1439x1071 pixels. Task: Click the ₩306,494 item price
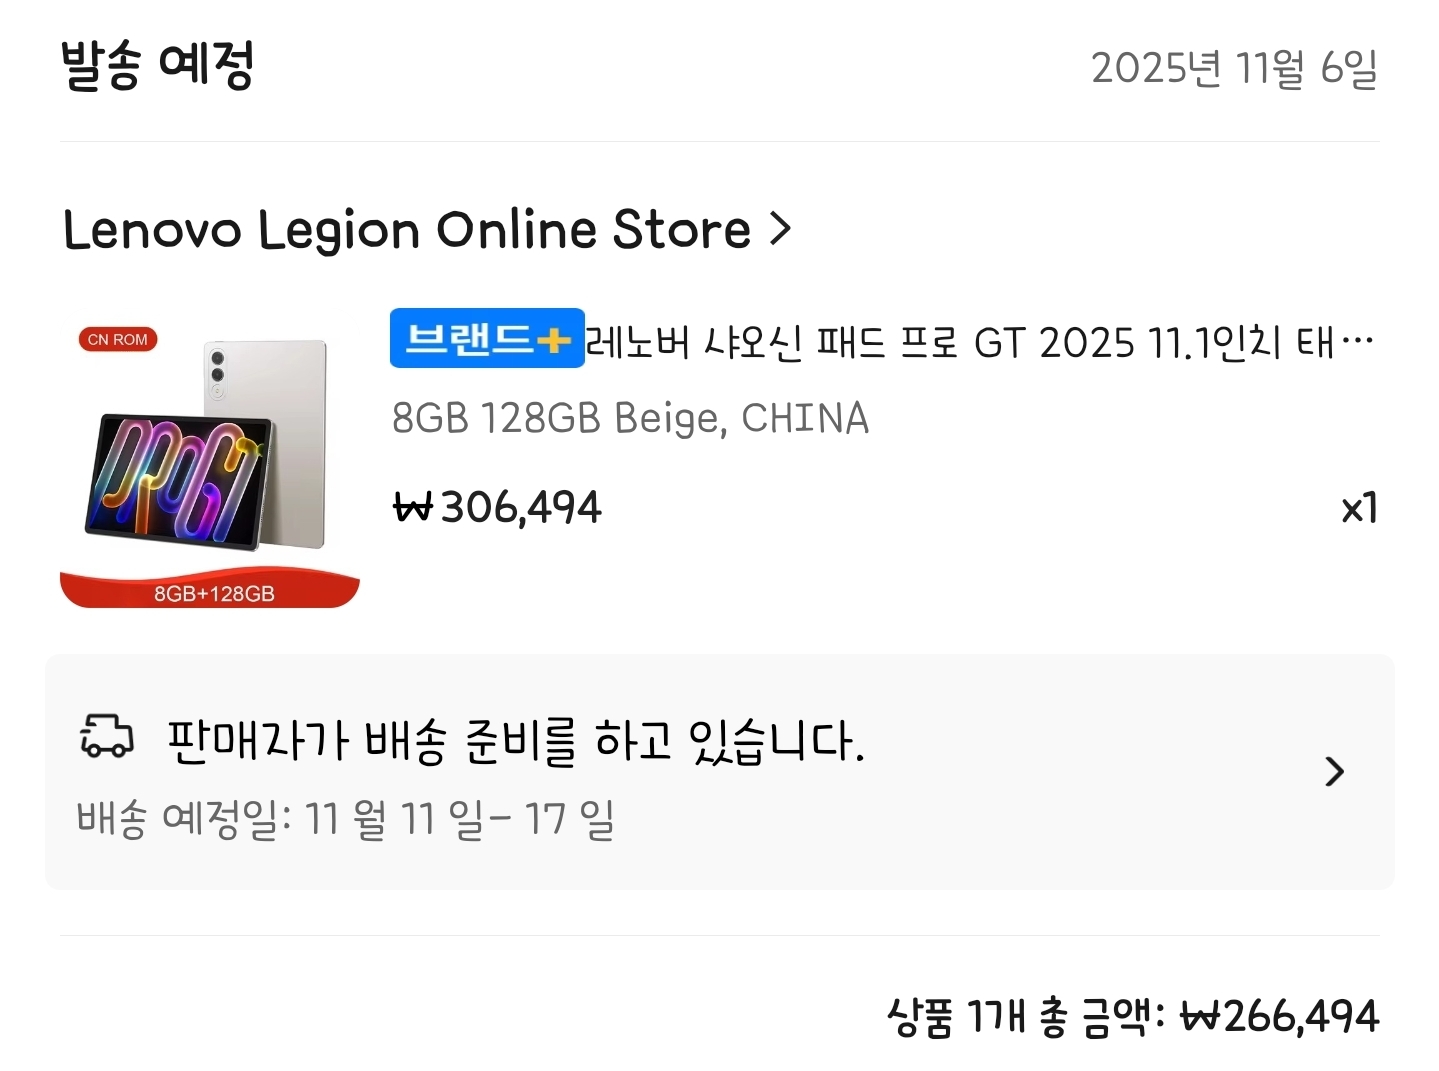[x=497, y=507]
